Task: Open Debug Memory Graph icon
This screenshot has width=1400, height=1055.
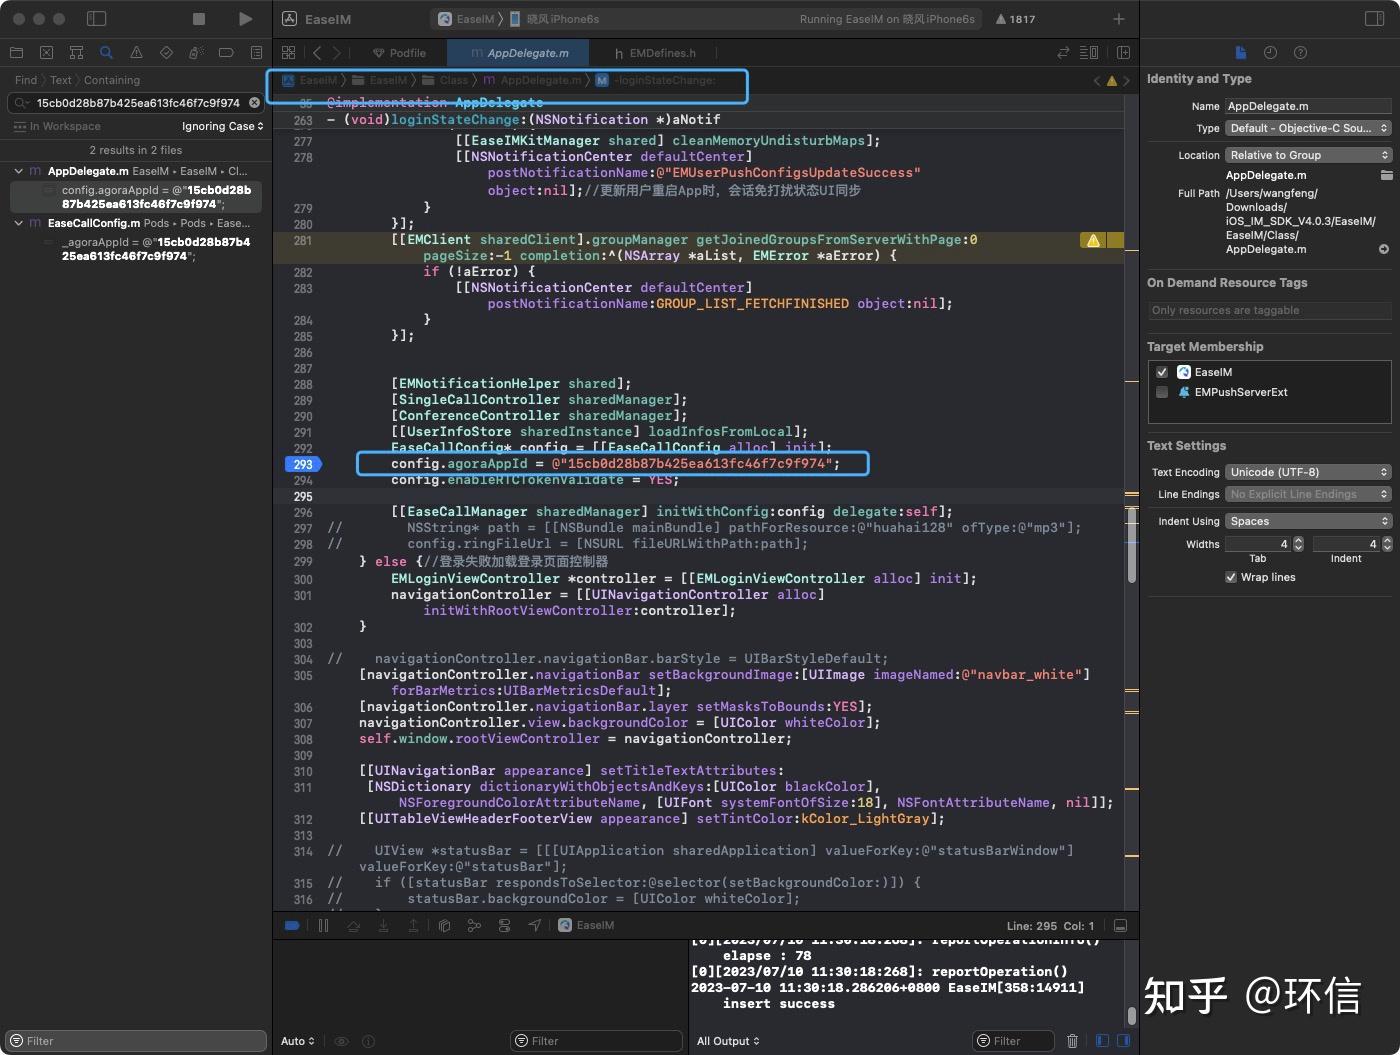Action: click(x=474, y=926)
